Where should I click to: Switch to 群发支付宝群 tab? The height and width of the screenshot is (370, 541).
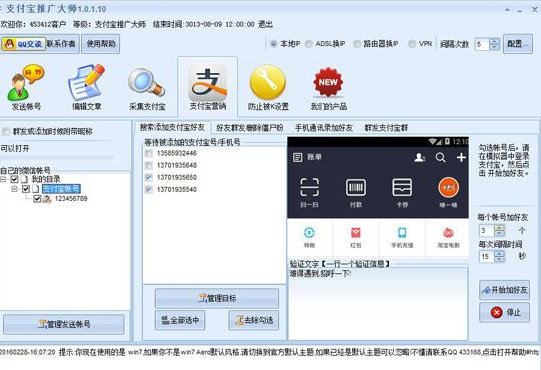[386, 128]
